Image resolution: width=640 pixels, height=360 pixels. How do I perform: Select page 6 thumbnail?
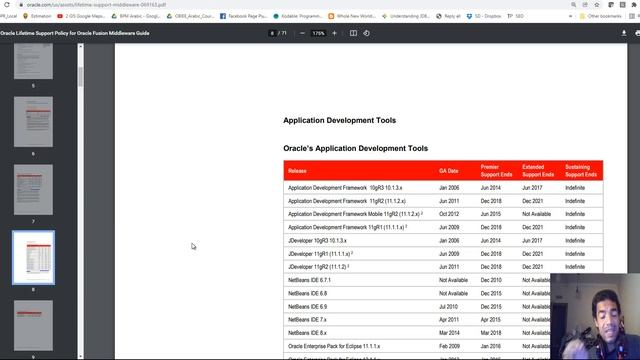coord(33,122)
